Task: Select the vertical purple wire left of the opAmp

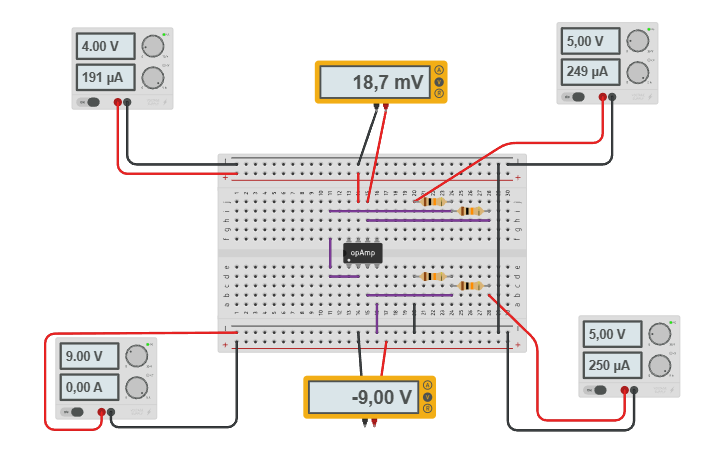Action: point(330,253)
